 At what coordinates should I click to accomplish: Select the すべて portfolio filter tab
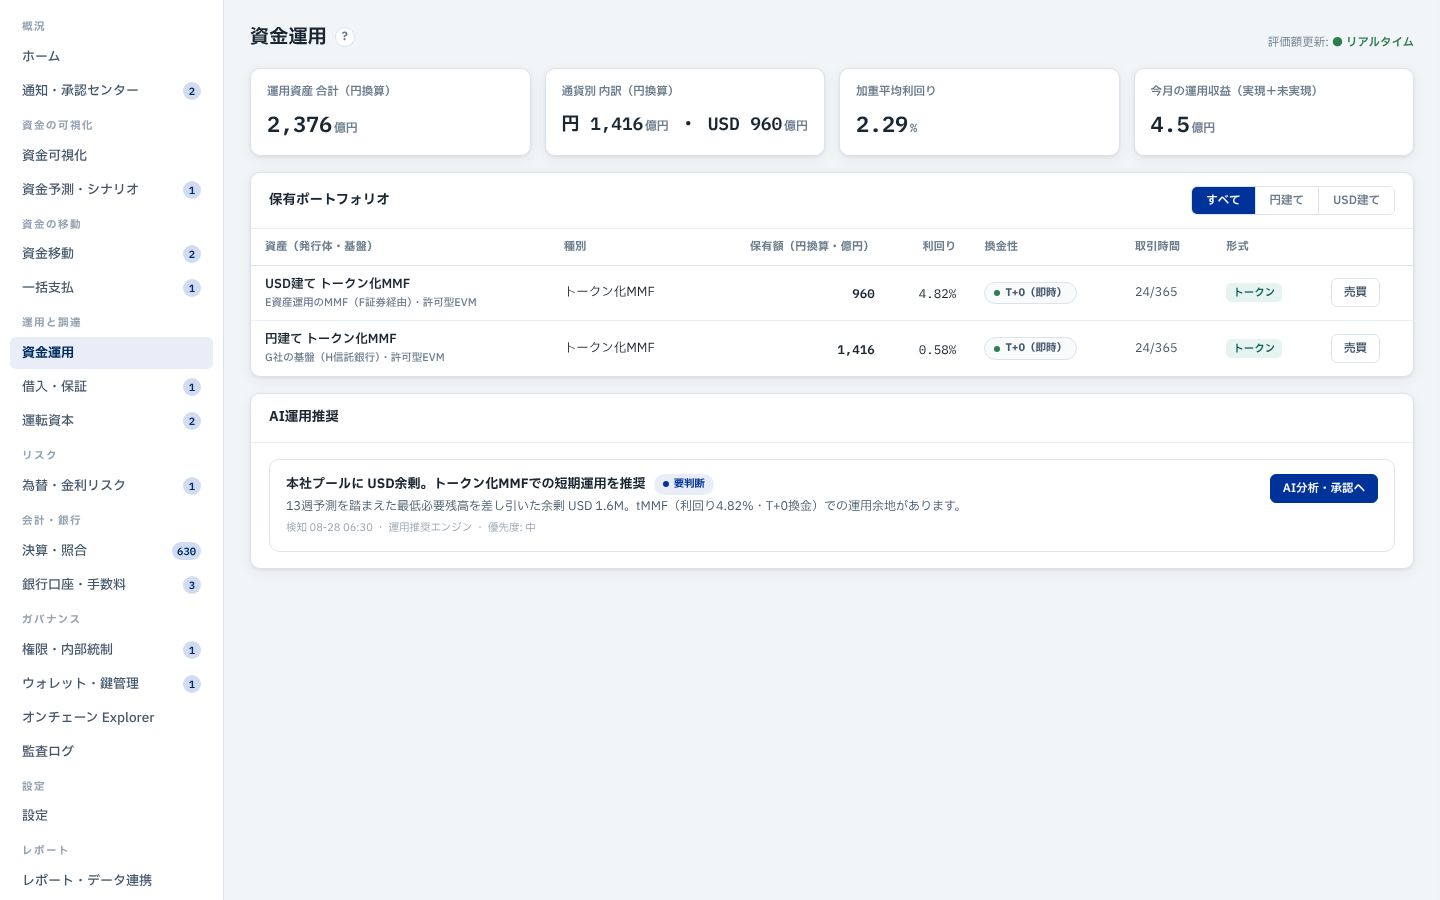[x=1223, y=200]
